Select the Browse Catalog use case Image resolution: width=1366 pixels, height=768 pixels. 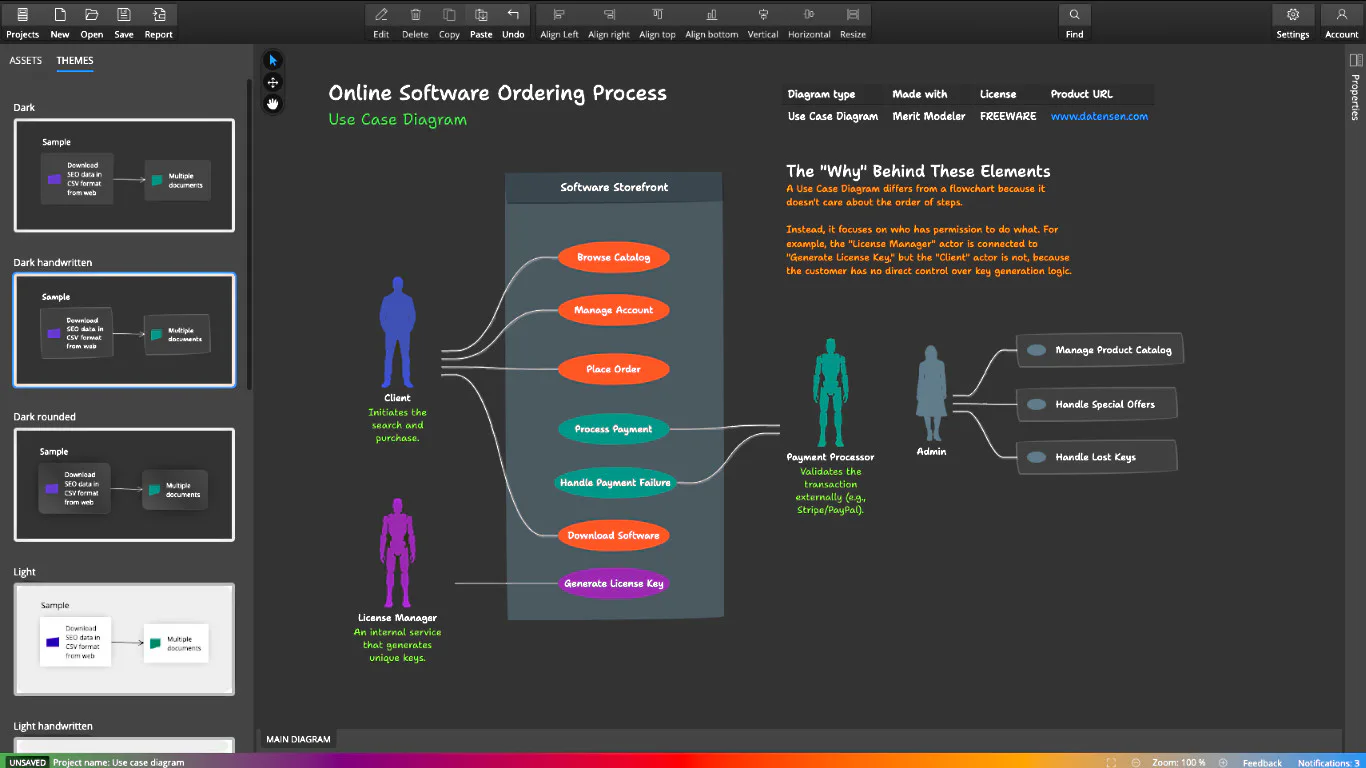613,257
